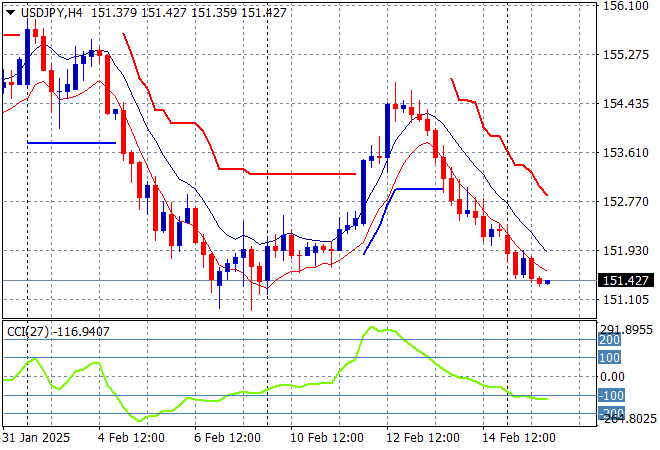This screenshot has width=660, height=450.
Task: Select the left blue horizontal level line
Action: (x=70, y=143)
